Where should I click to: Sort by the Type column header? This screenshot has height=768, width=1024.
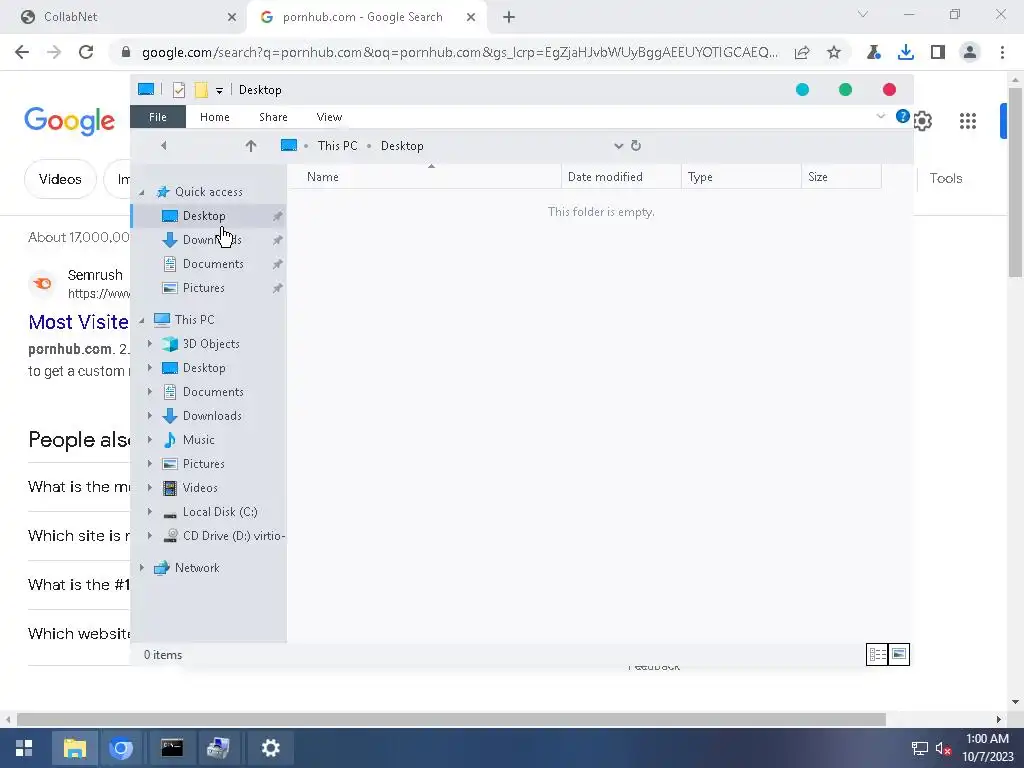point(741,177)
